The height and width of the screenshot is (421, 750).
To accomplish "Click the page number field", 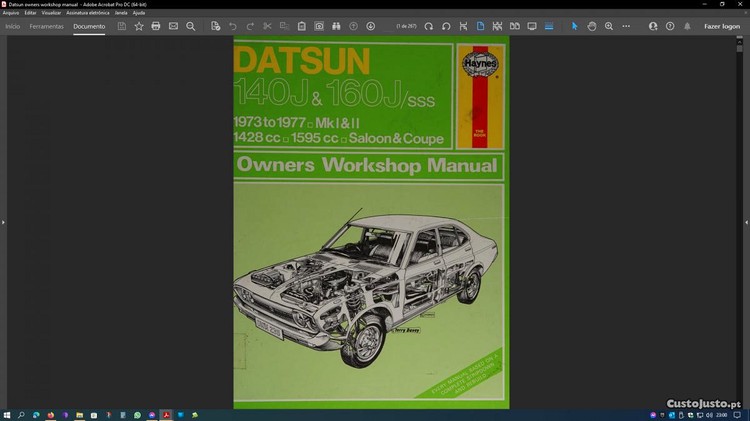I will tap(405, 26).
